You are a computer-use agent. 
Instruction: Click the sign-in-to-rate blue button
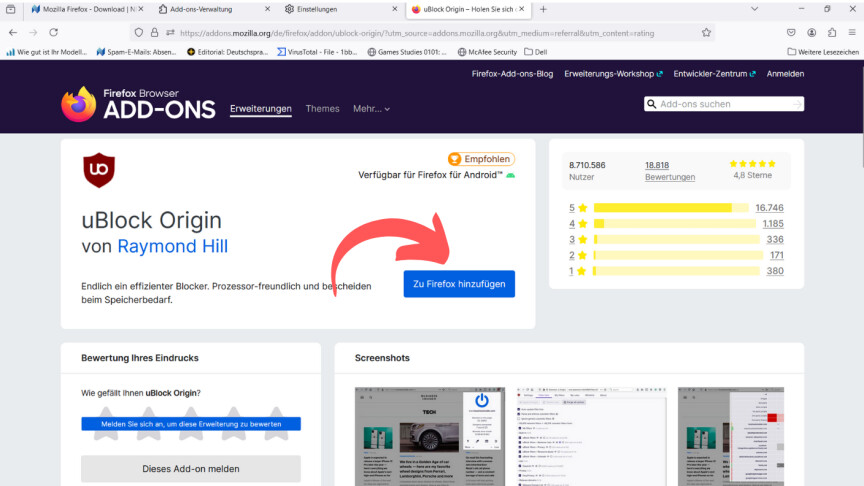point(191,424)
